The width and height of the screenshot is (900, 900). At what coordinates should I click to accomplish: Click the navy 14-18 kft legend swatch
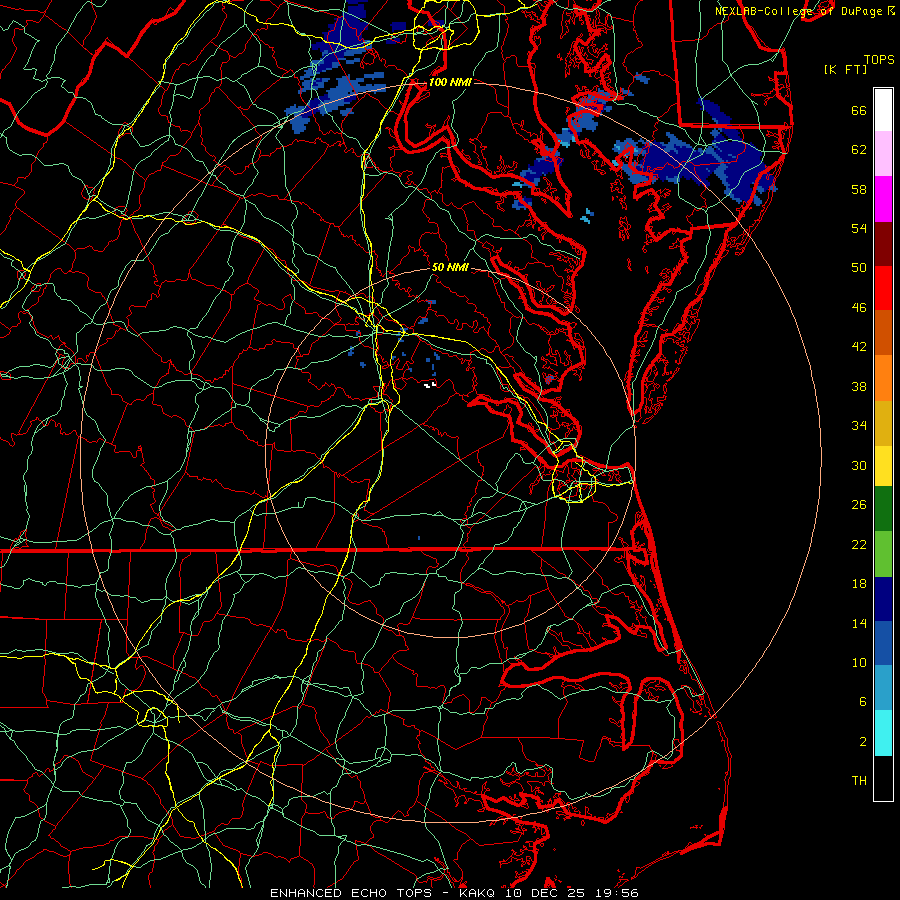coord(883,599)
